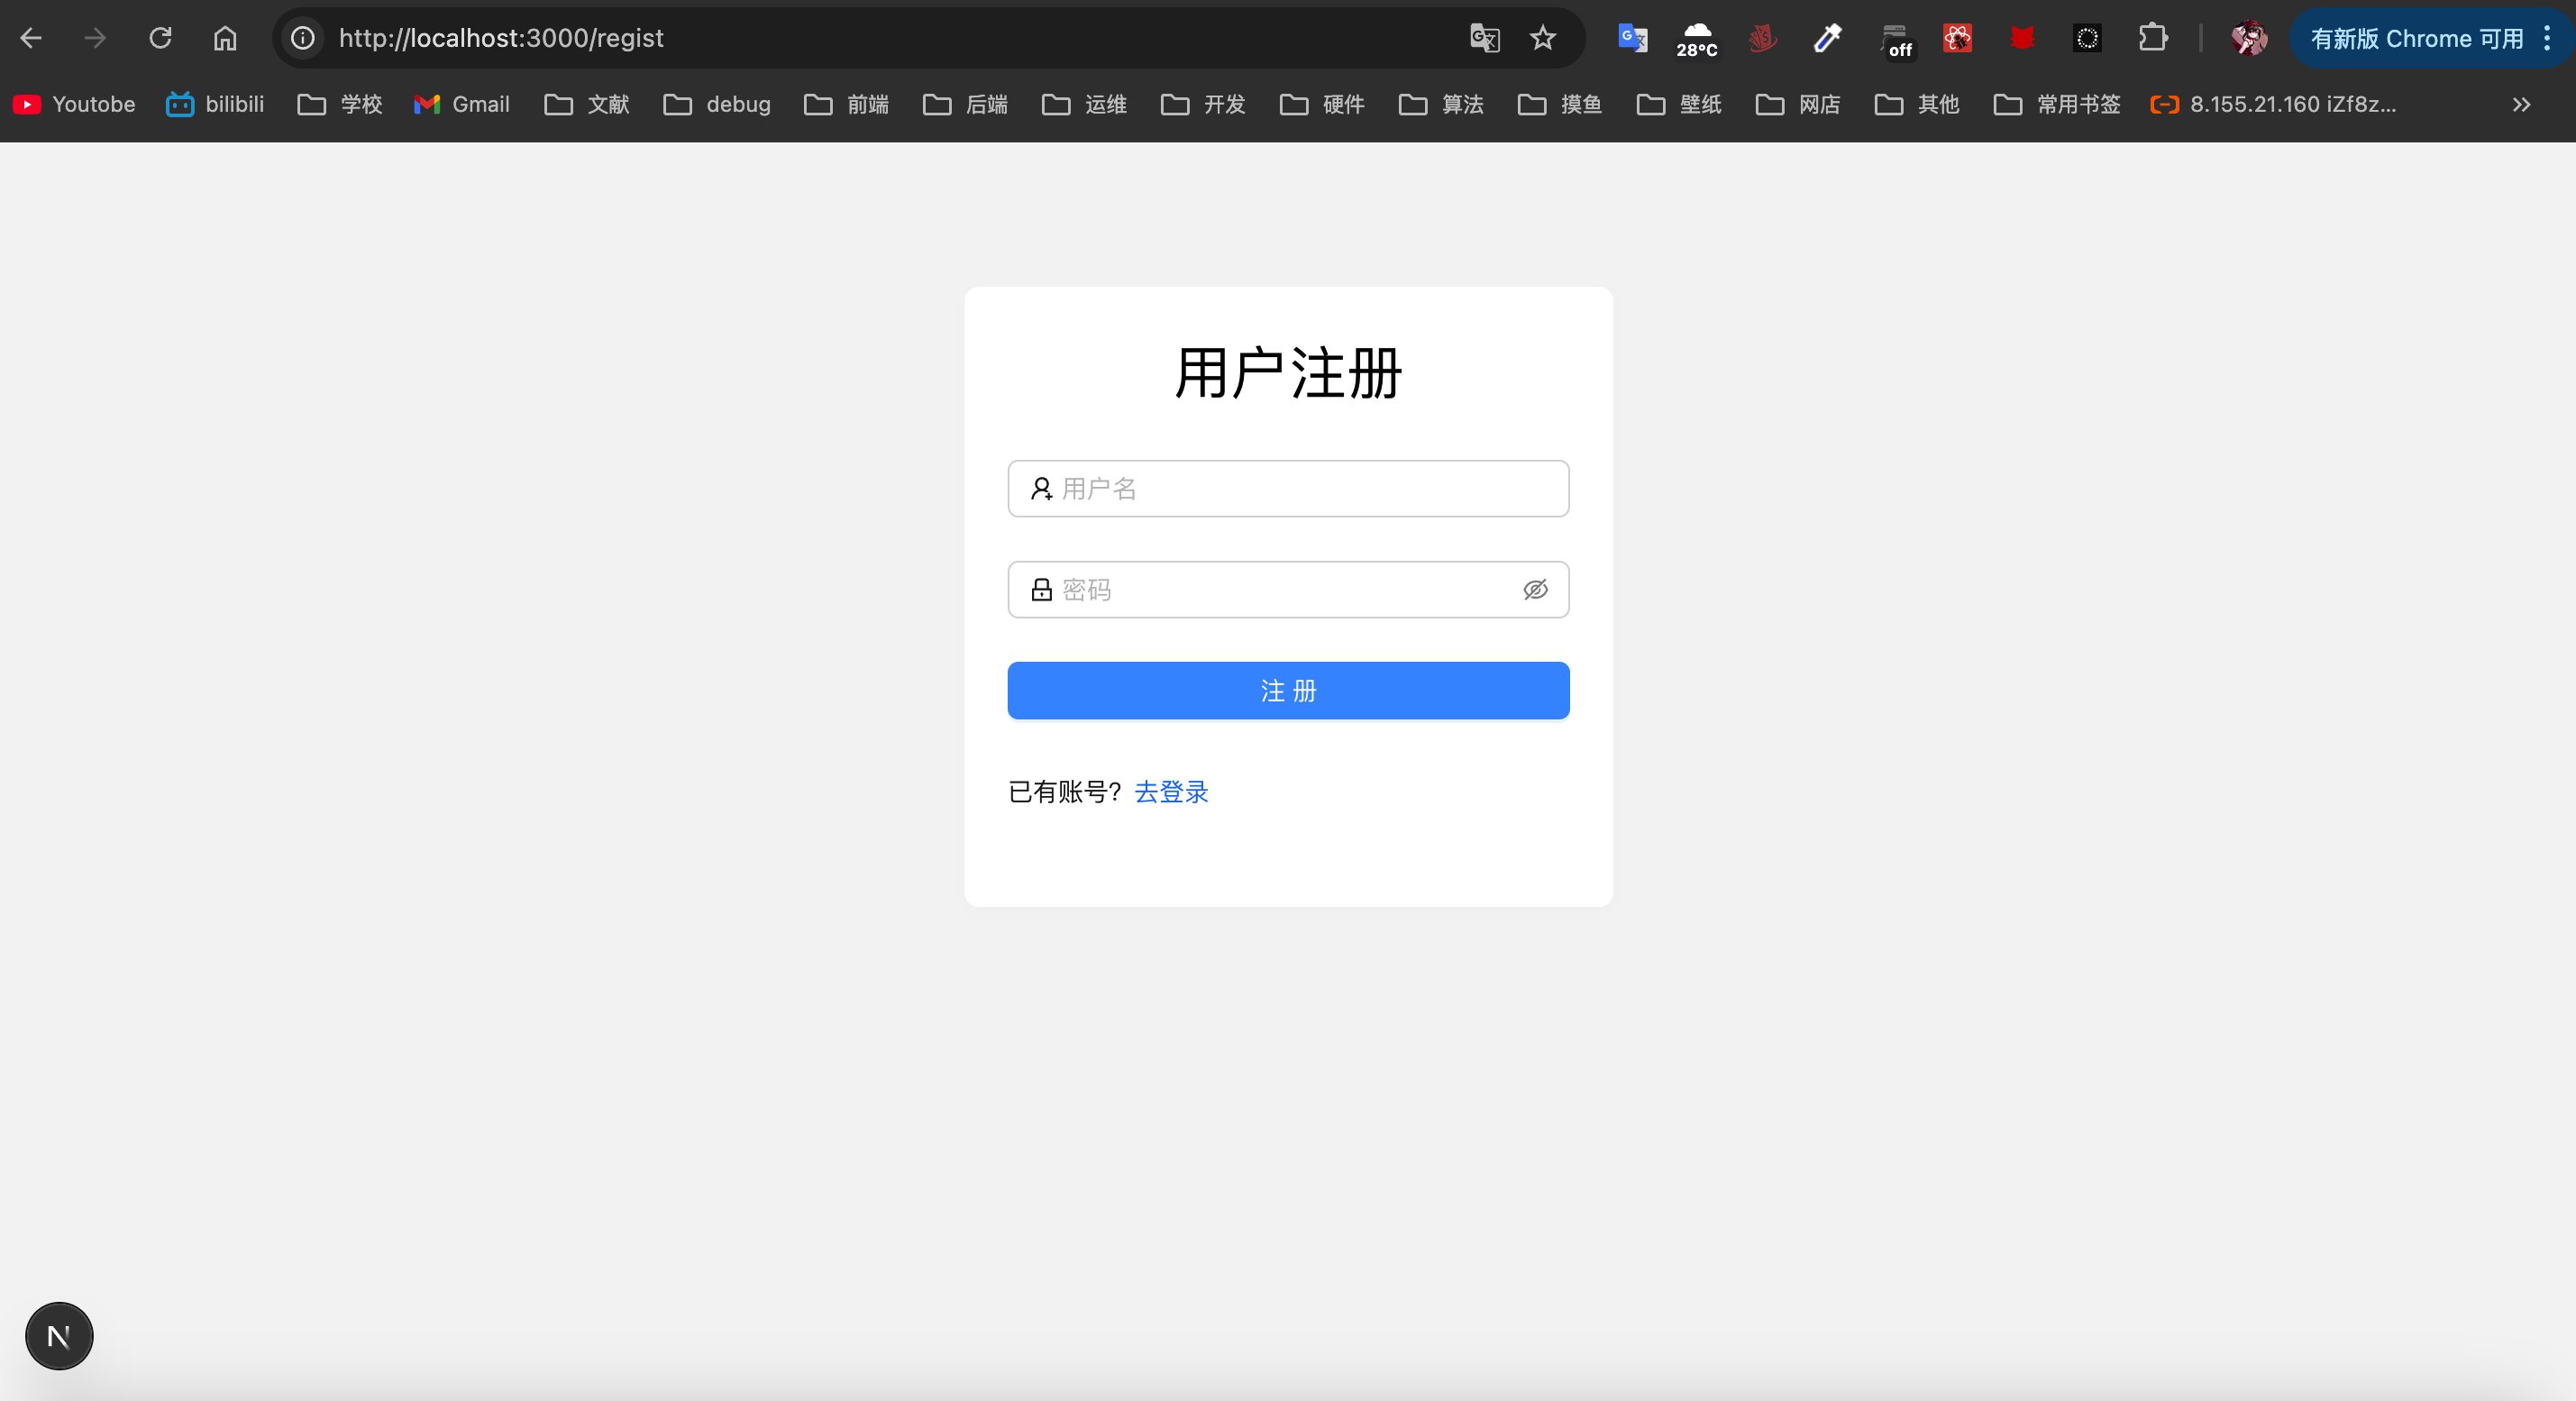Click the Next.js dev tools badge
Screen dimensions: 2576x1401
click(59, 1336)
